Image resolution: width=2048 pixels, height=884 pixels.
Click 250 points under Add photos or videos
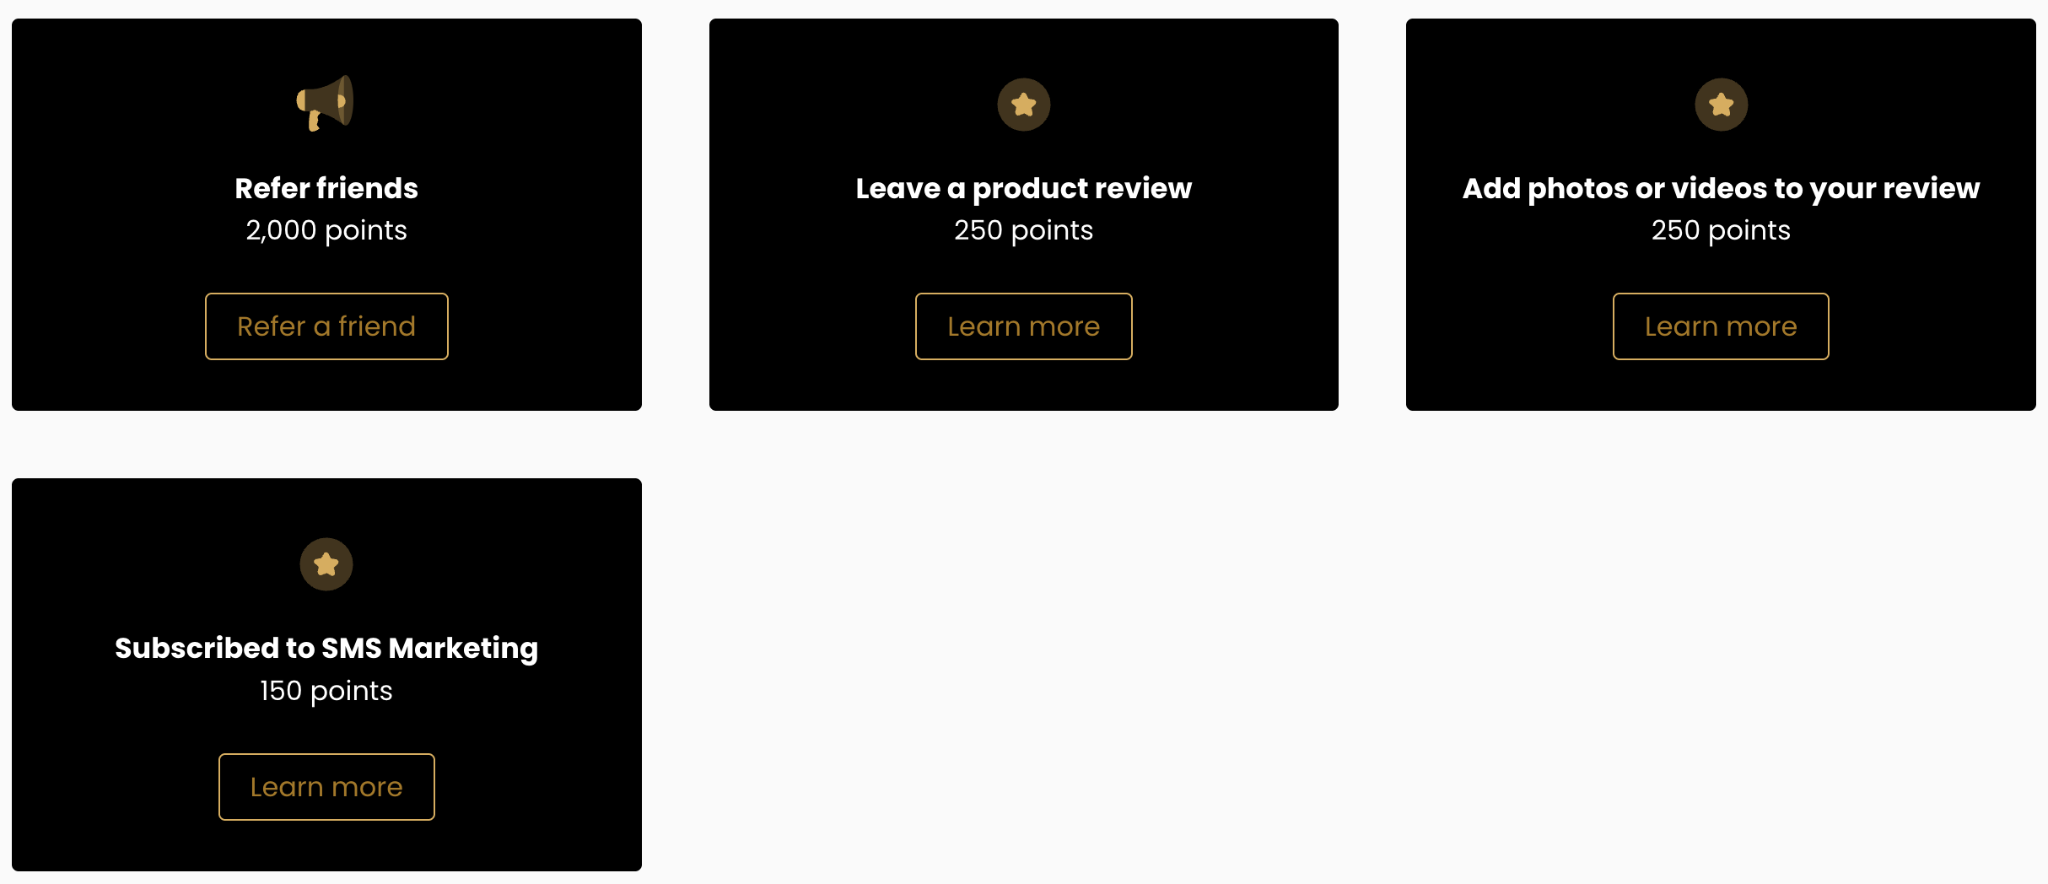(x=1720, y=230)
